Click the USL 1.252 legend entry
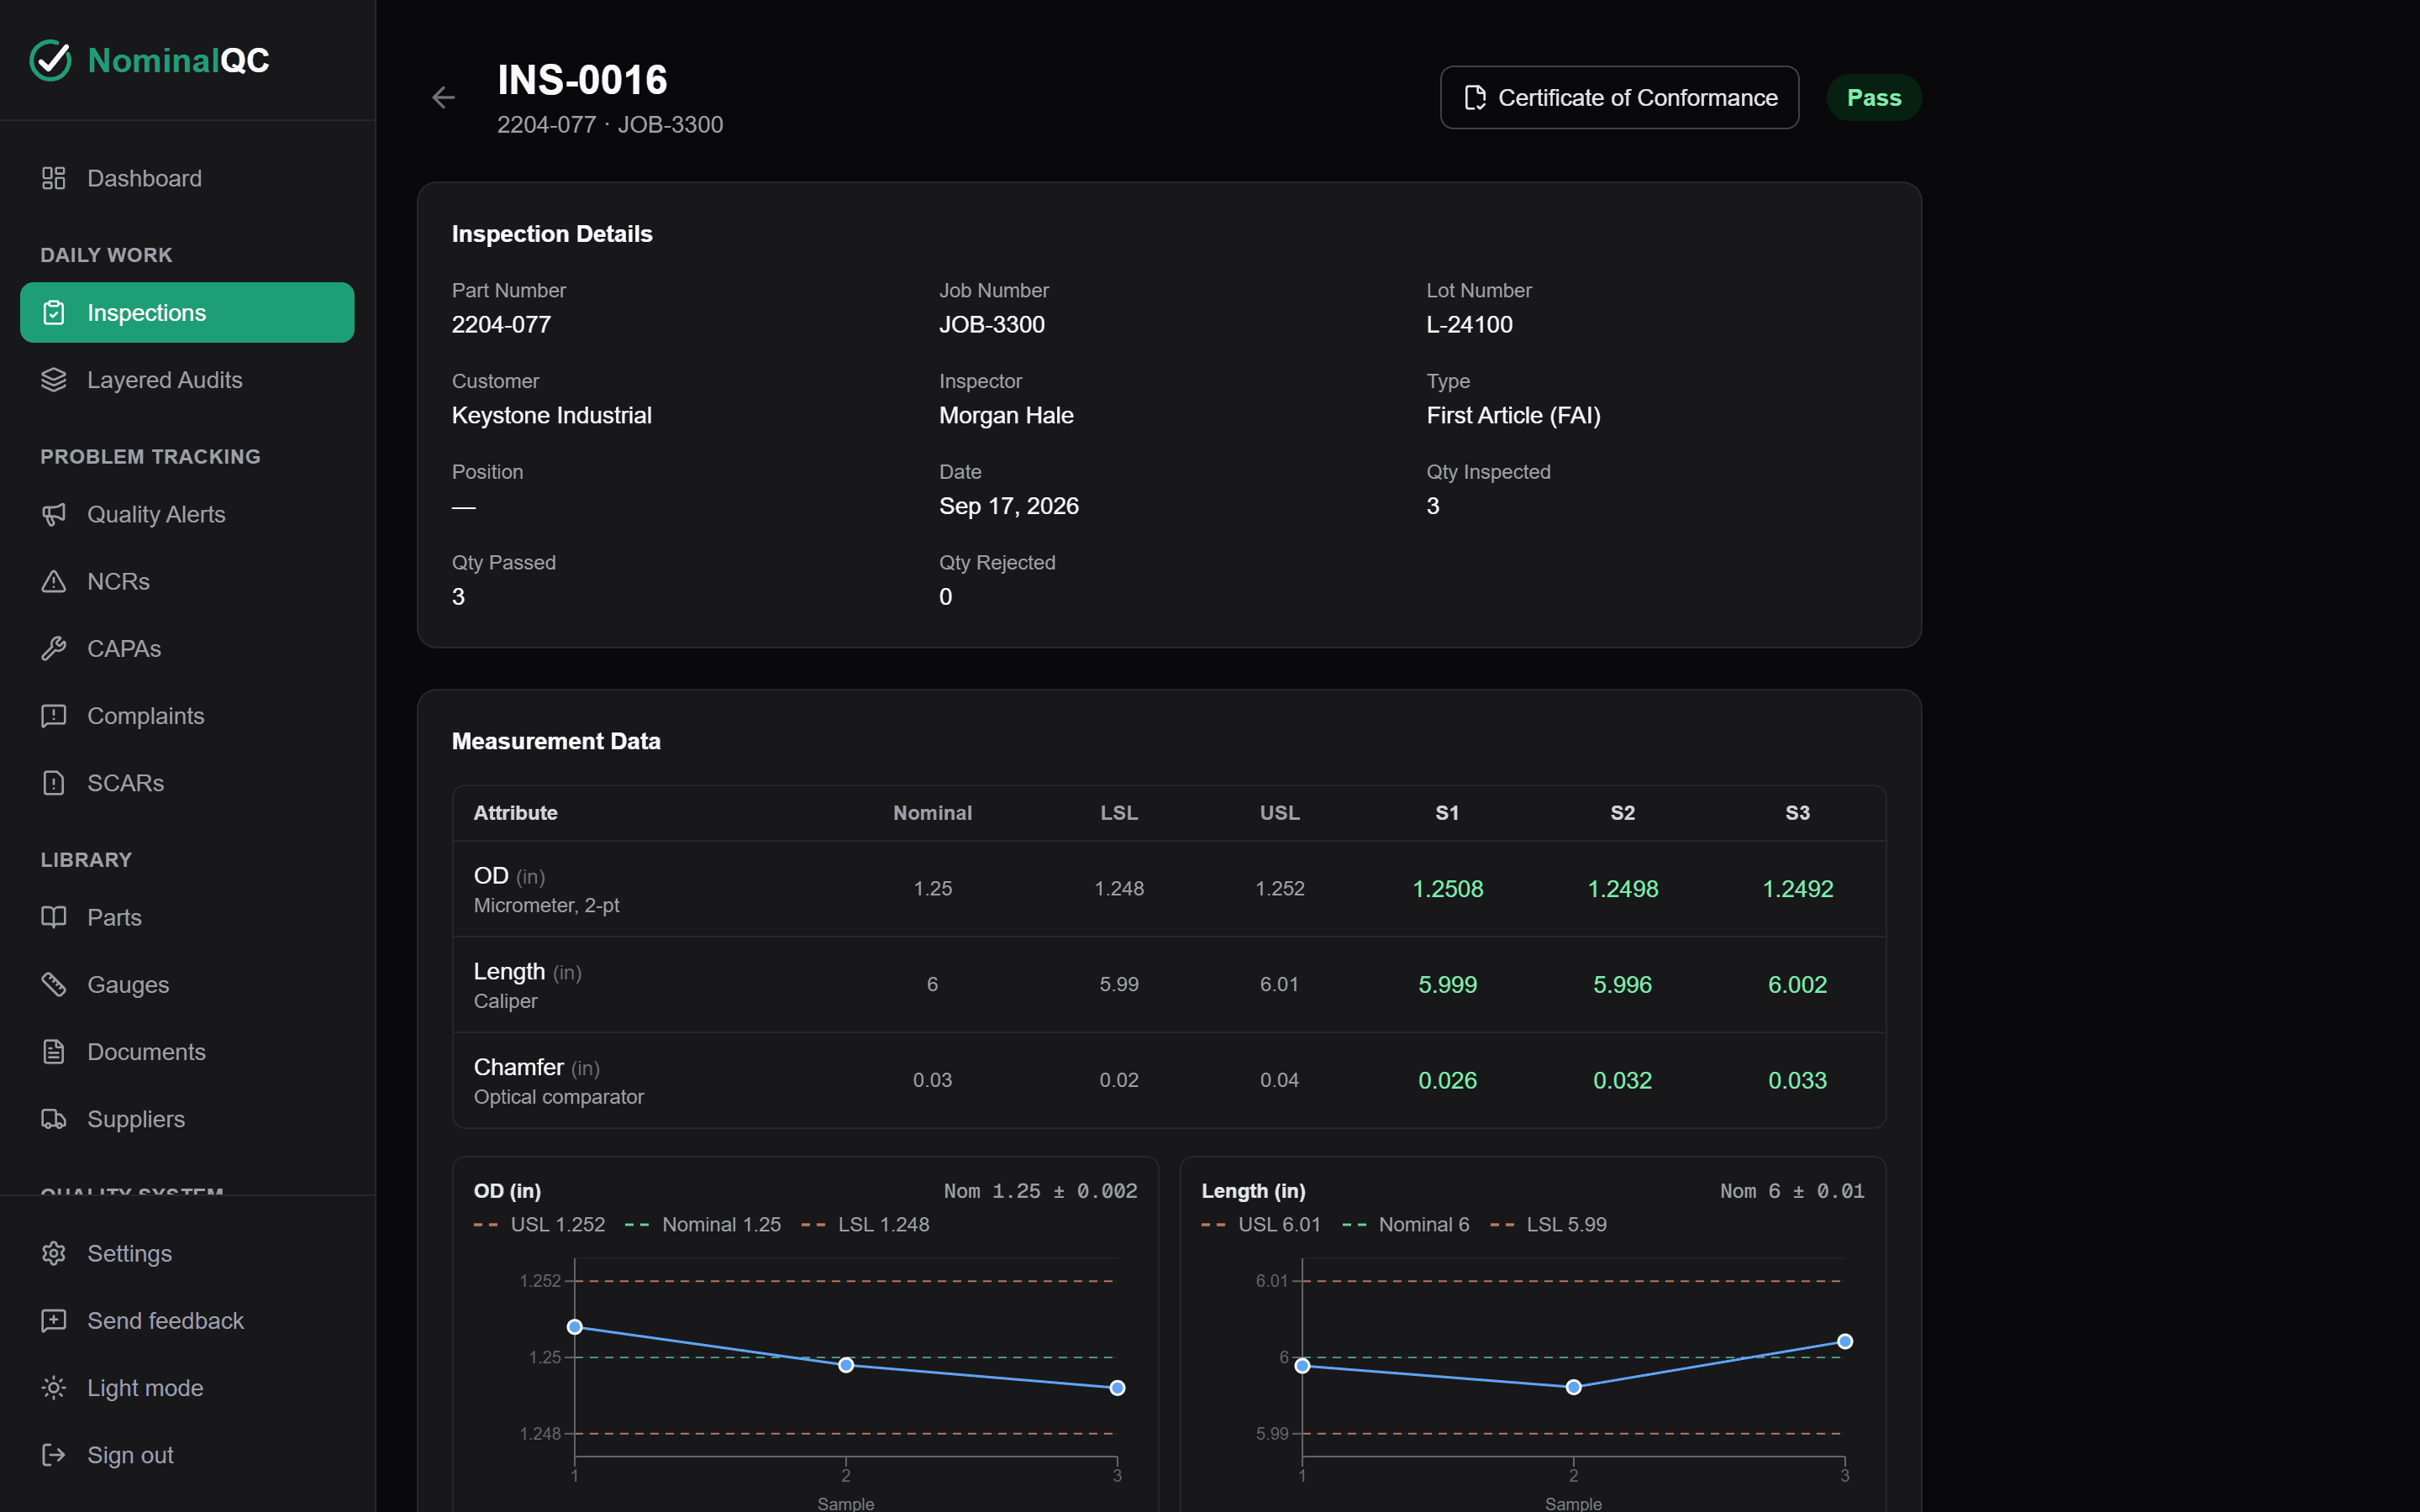 [539, 1224]
